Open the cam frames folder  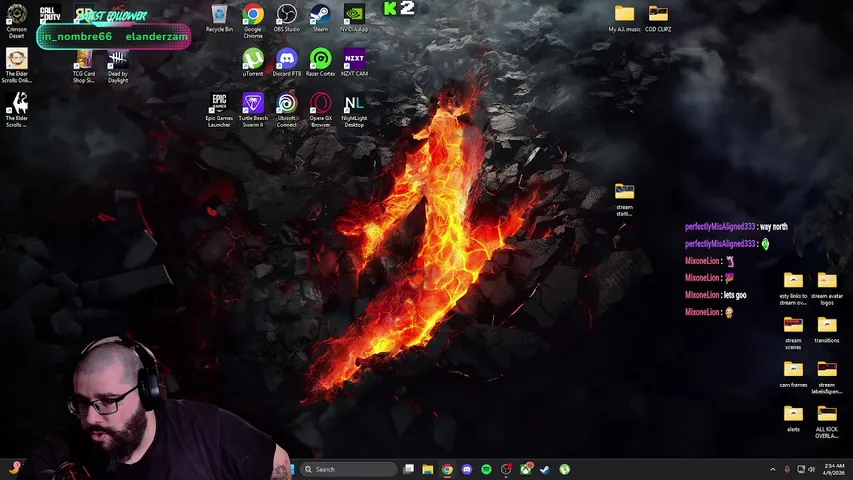coord(793,374)
